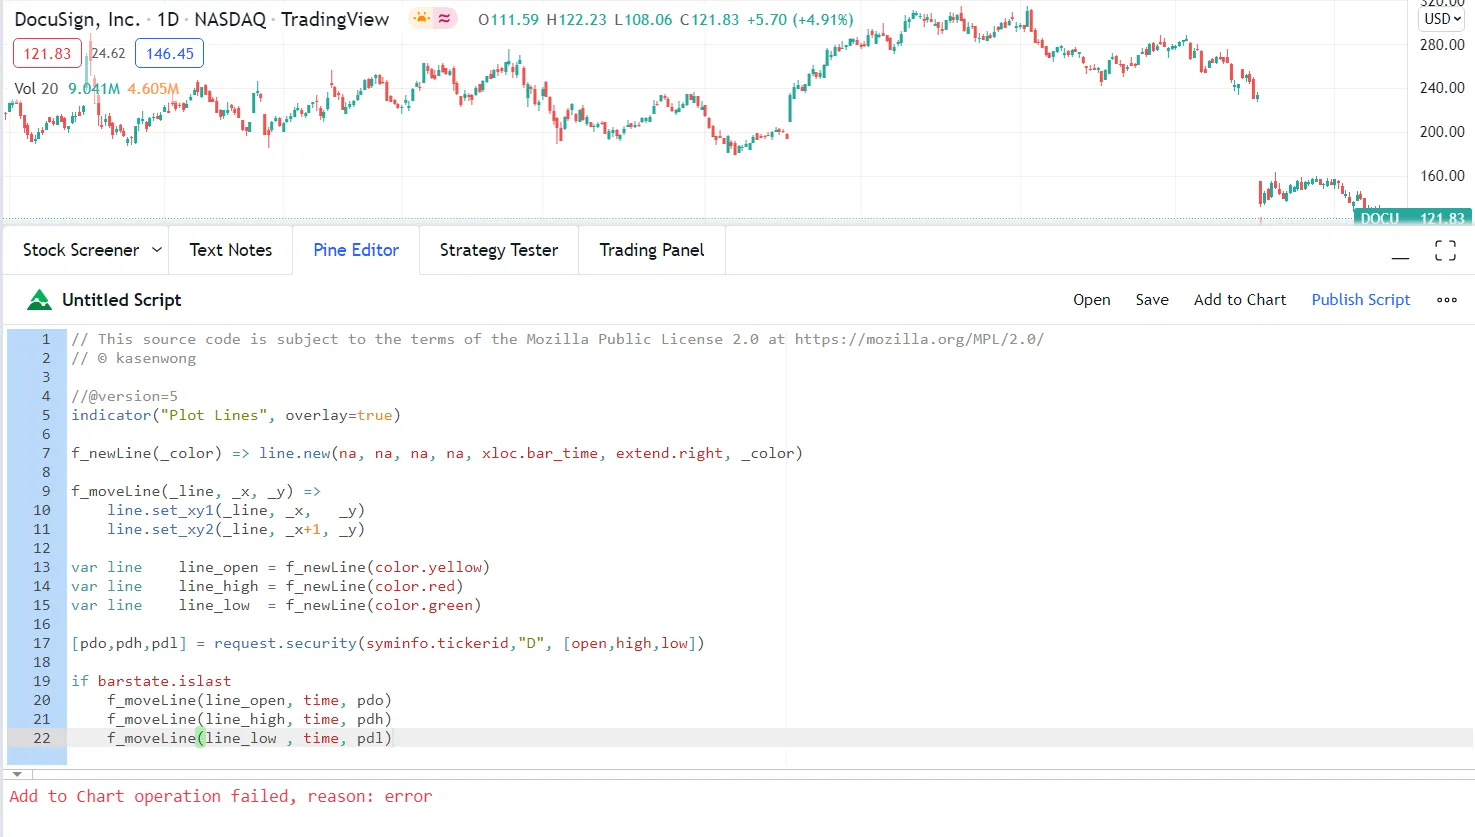Click Add to Chart
The width and height of the screenshot is (1475, 837).
[1240, 300]
